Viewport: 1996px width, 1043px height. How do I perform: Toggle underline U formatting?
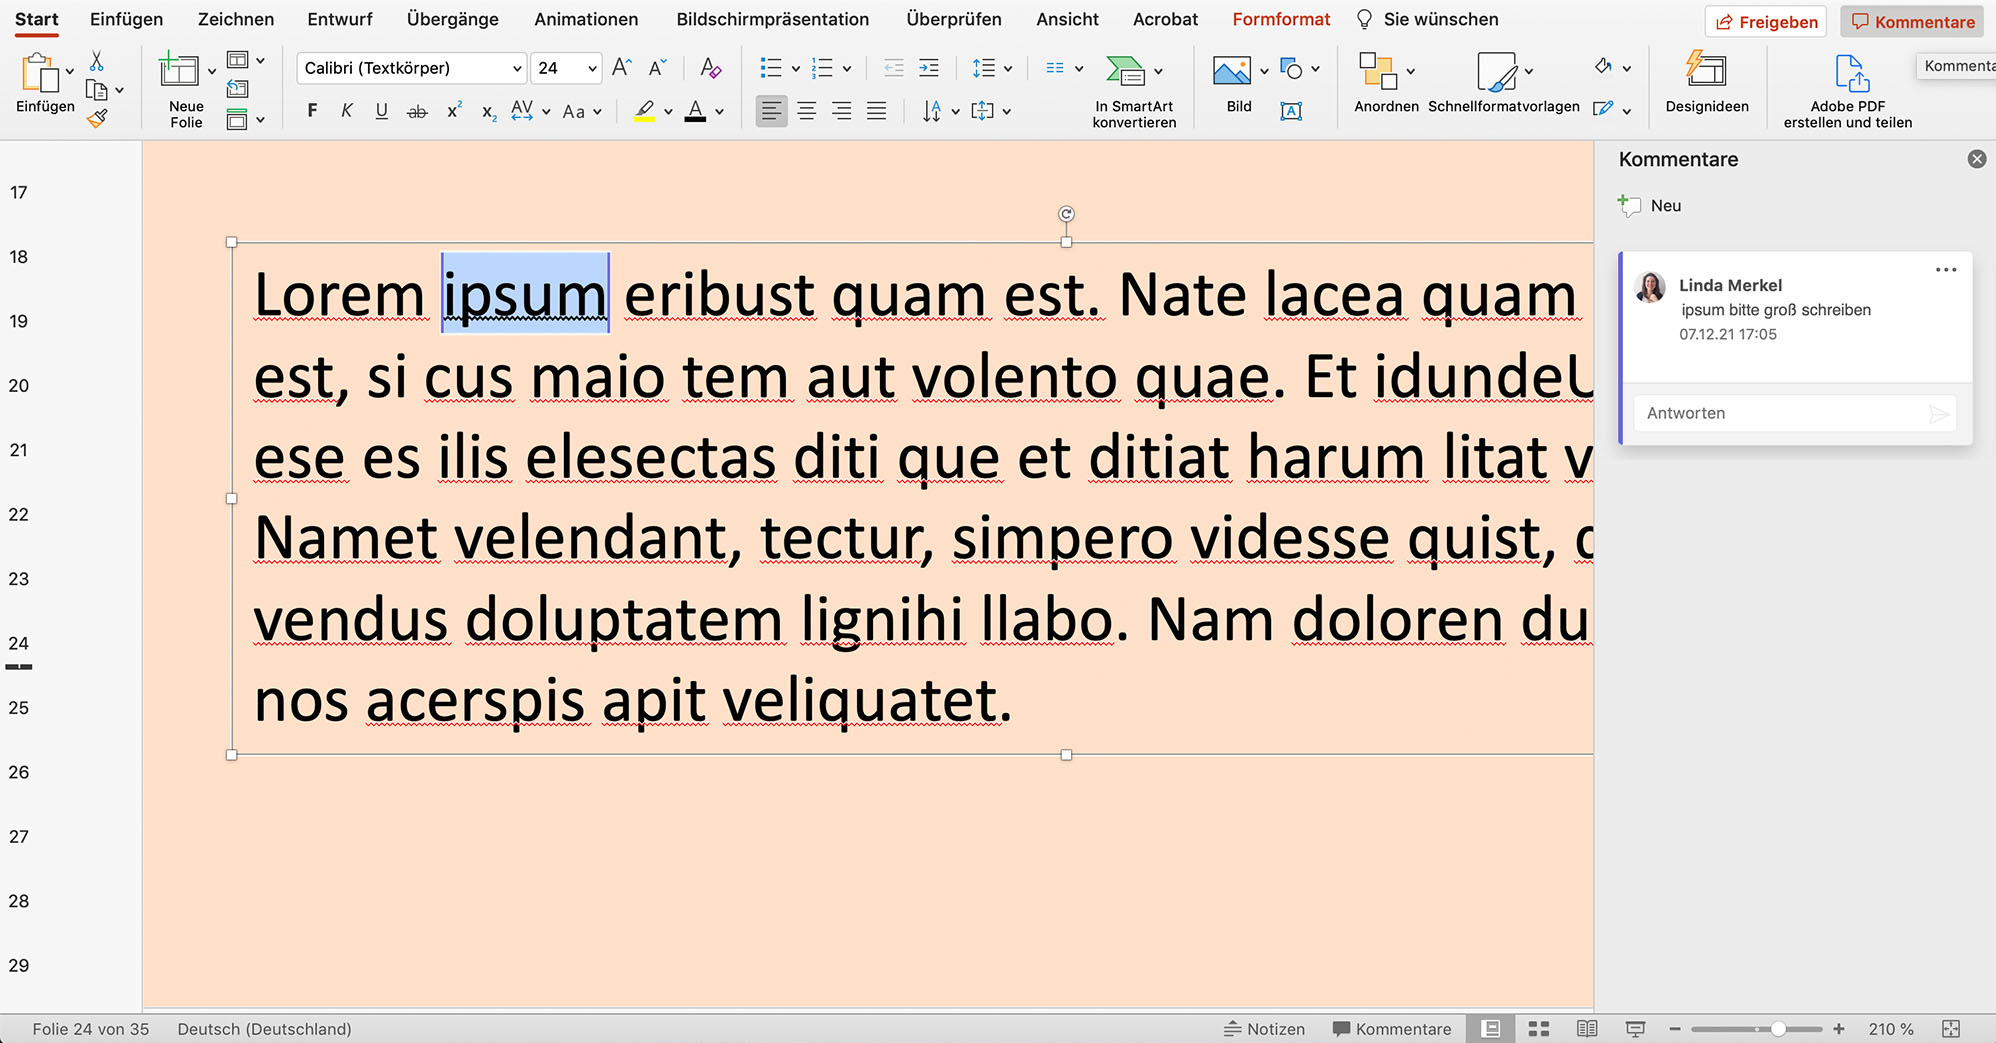381,111
